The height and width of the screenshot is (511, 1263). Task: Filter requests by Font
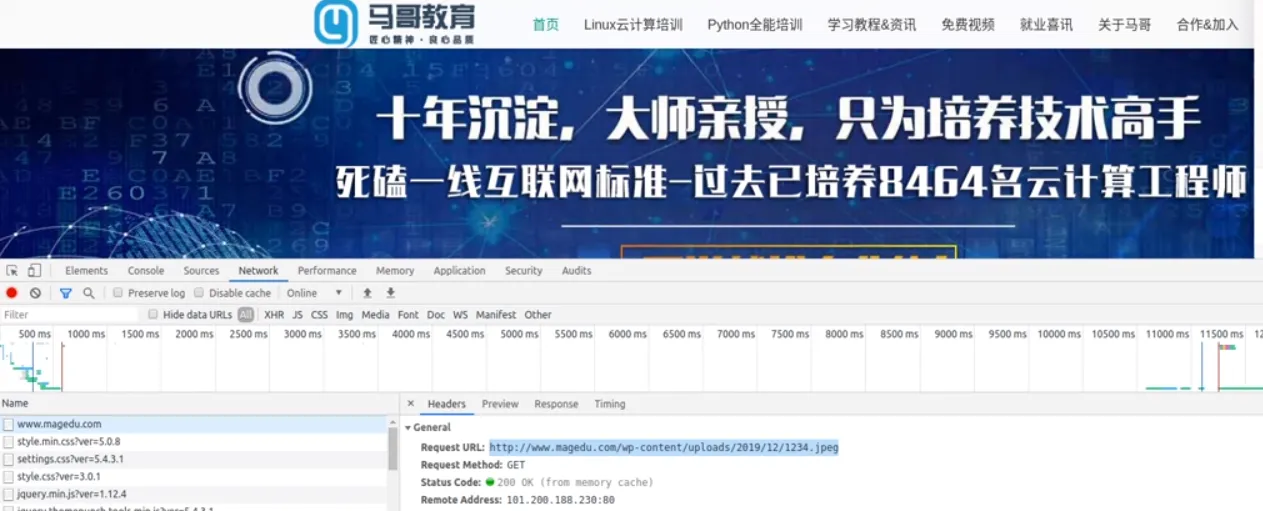coord(408,314)
